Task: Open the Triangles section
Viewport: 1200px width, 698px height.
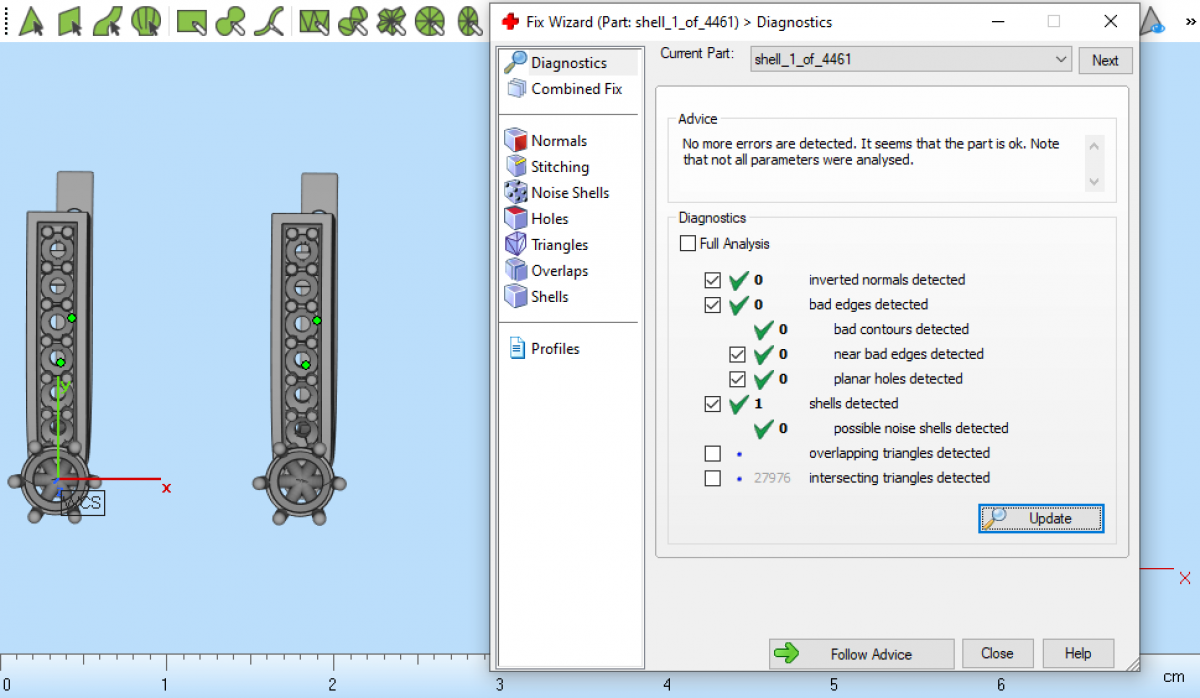Action: point(559,245)
